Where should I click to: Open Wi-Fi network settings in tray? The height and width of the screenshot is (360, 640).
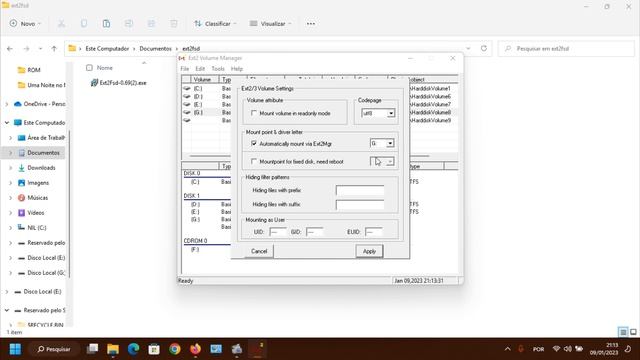pos(556,349)
